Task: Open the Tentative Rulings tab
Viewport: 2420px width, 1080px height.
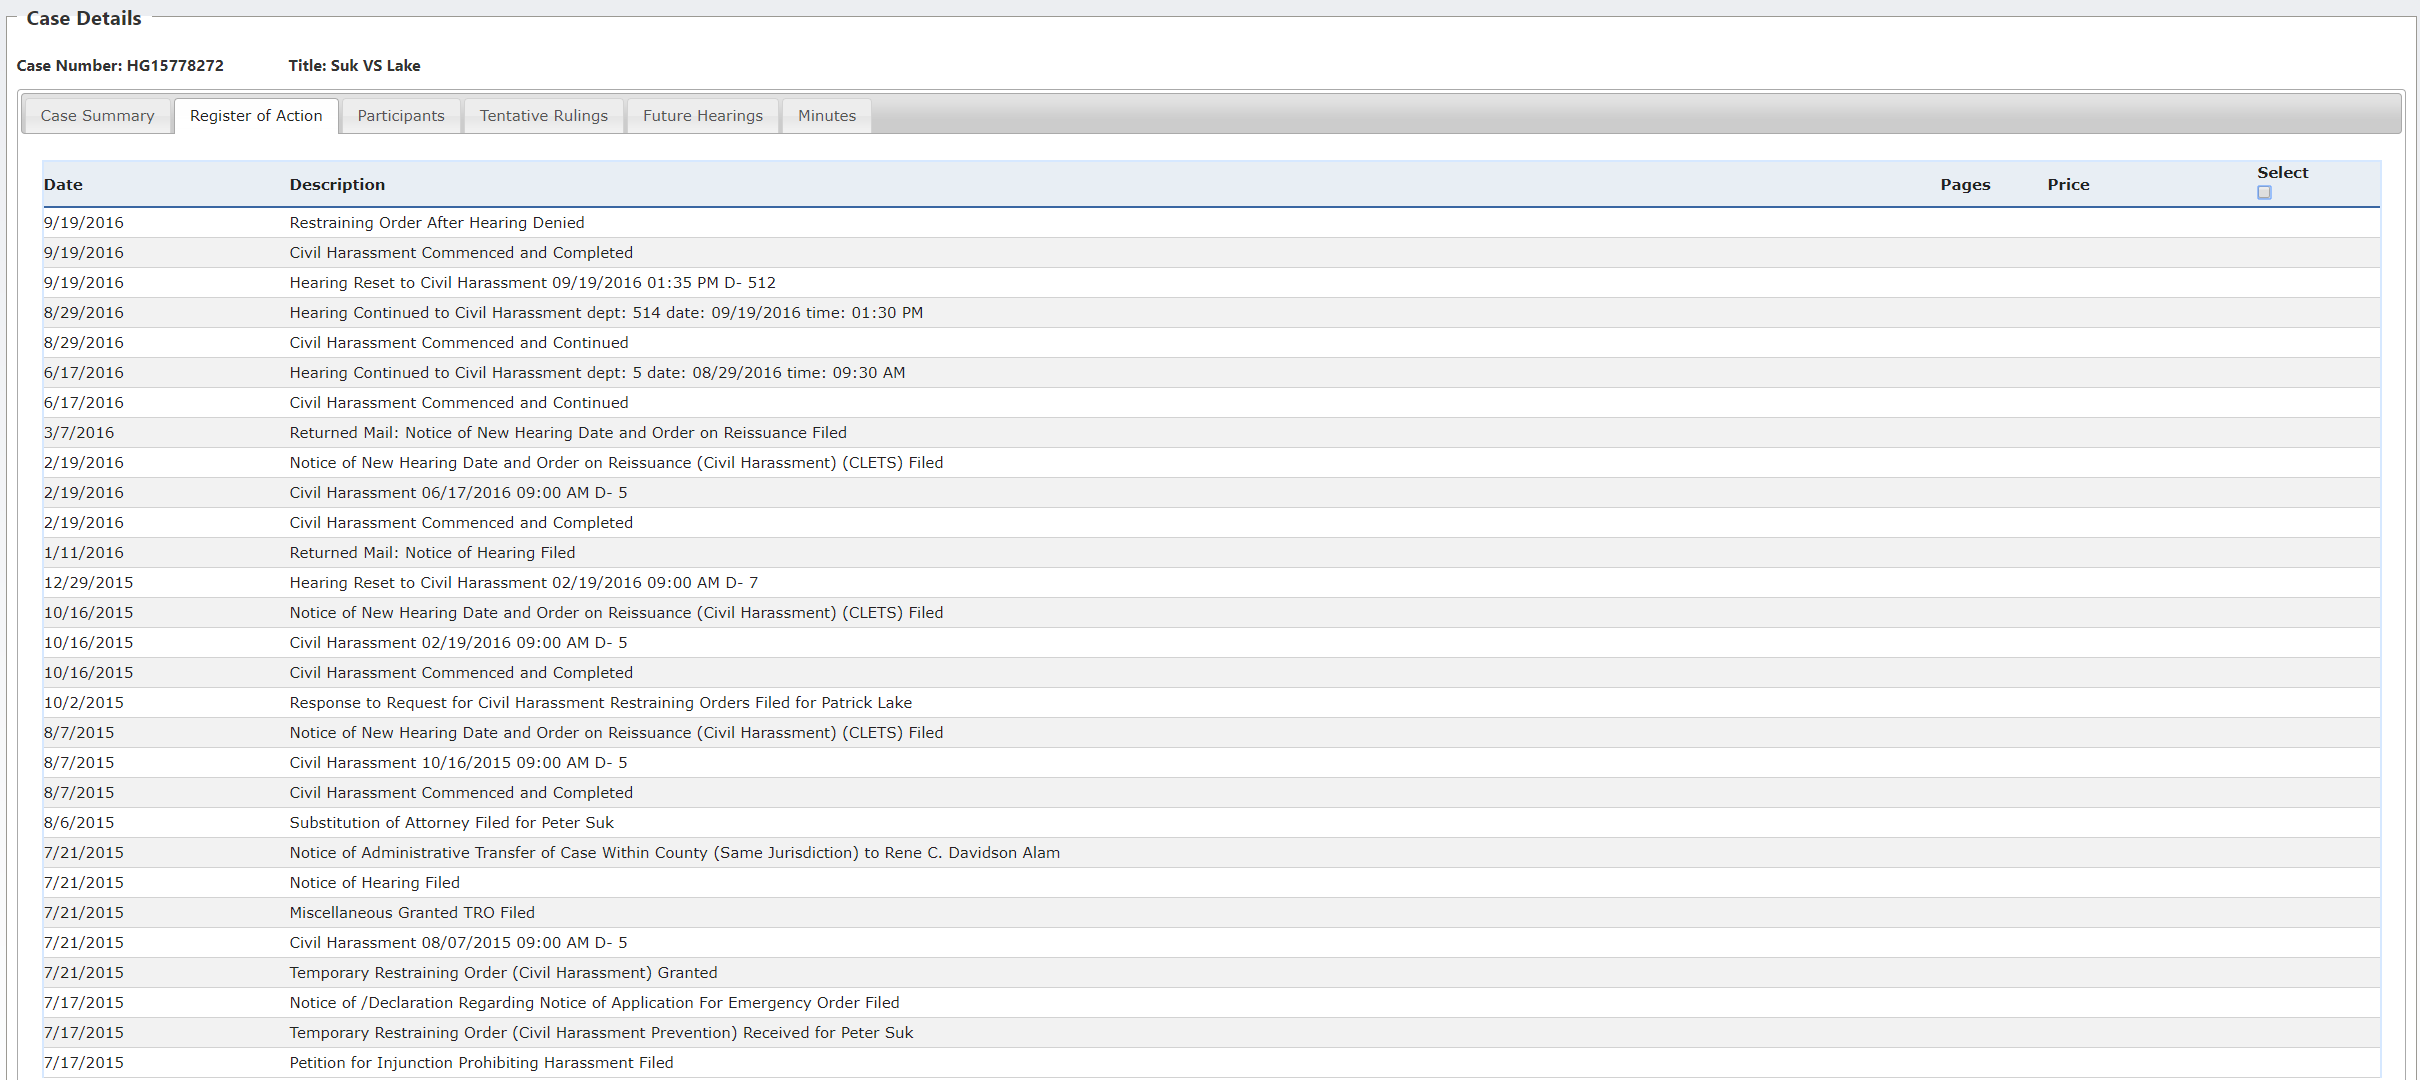Action: (x=544, y=116)
